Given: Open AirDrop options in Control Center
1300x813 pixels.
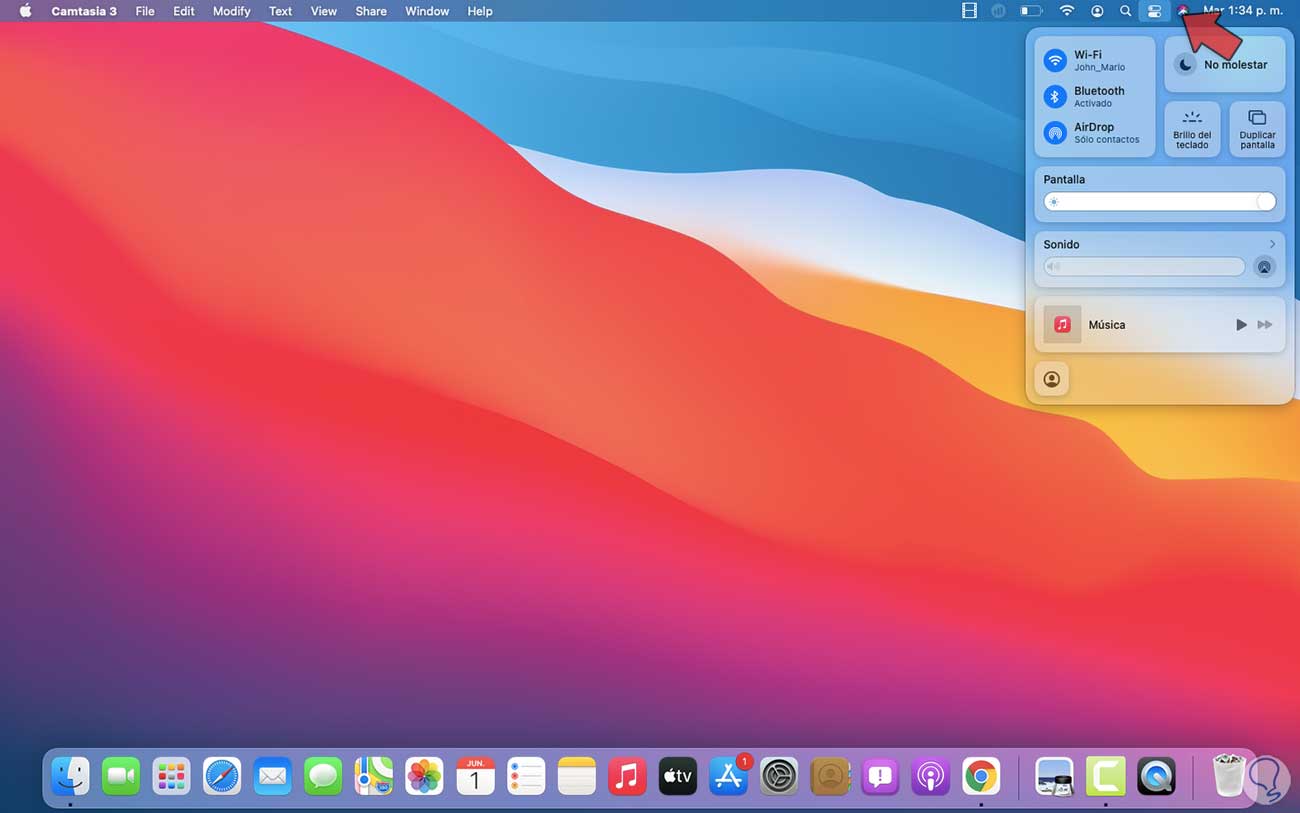Looking at the screenshot, I should pyautogui.click(x=1055, y=132).
